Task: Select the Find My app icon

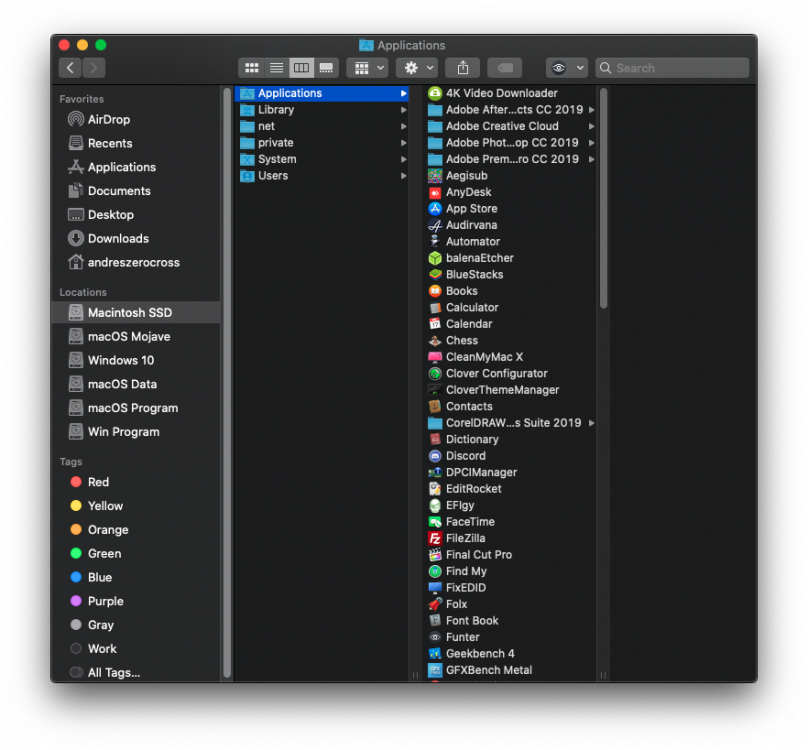Action: (x=435, y=572)
